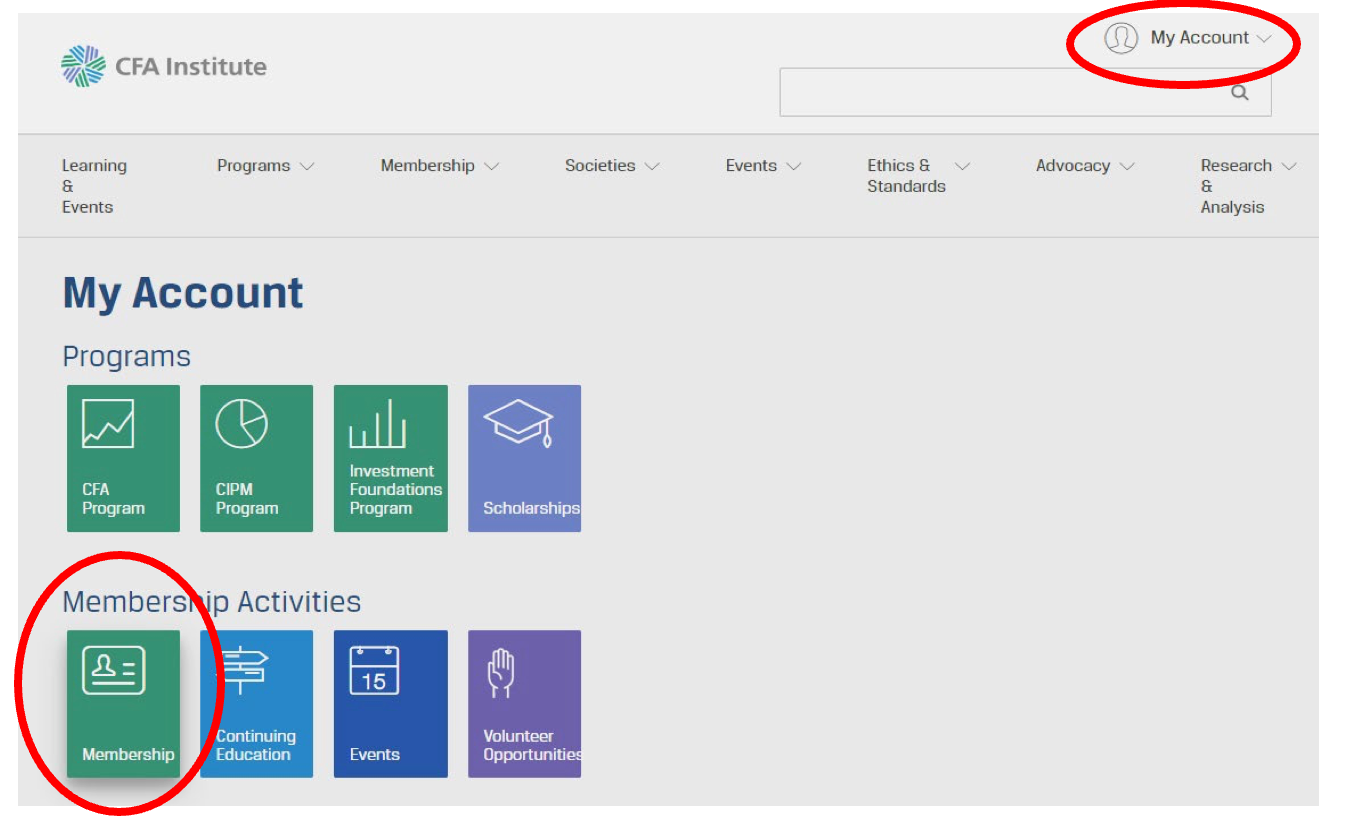Image resolution: width=1359 pixels, height=839 pixels.
Task: Click the user profile avatar icon
Action: tap(1121, 38)
